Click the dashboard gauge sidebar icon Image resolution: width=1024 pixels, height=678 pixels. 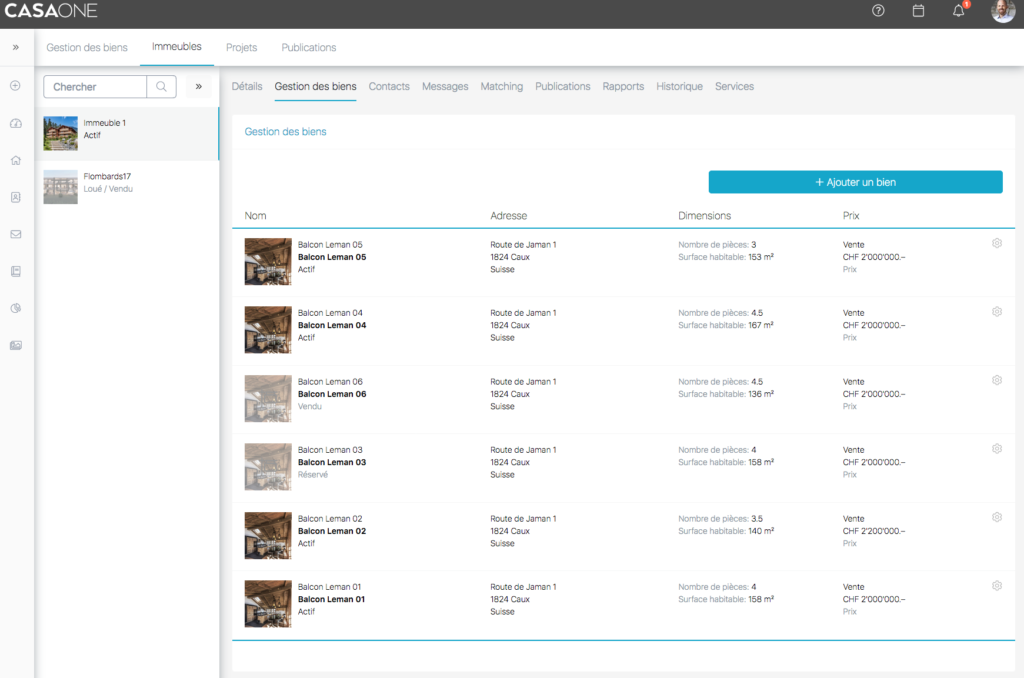click(x=16, y=123)
